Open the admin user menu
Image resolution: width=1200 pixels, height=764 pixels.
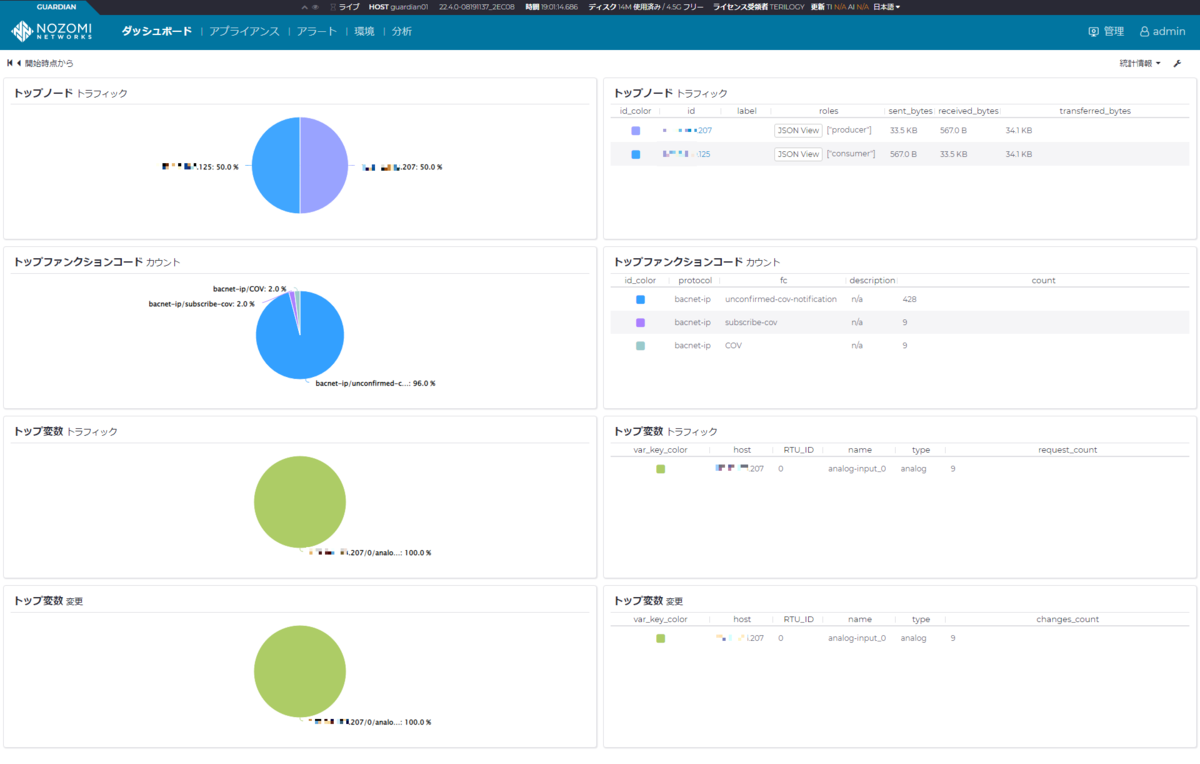pos(1162,32)
